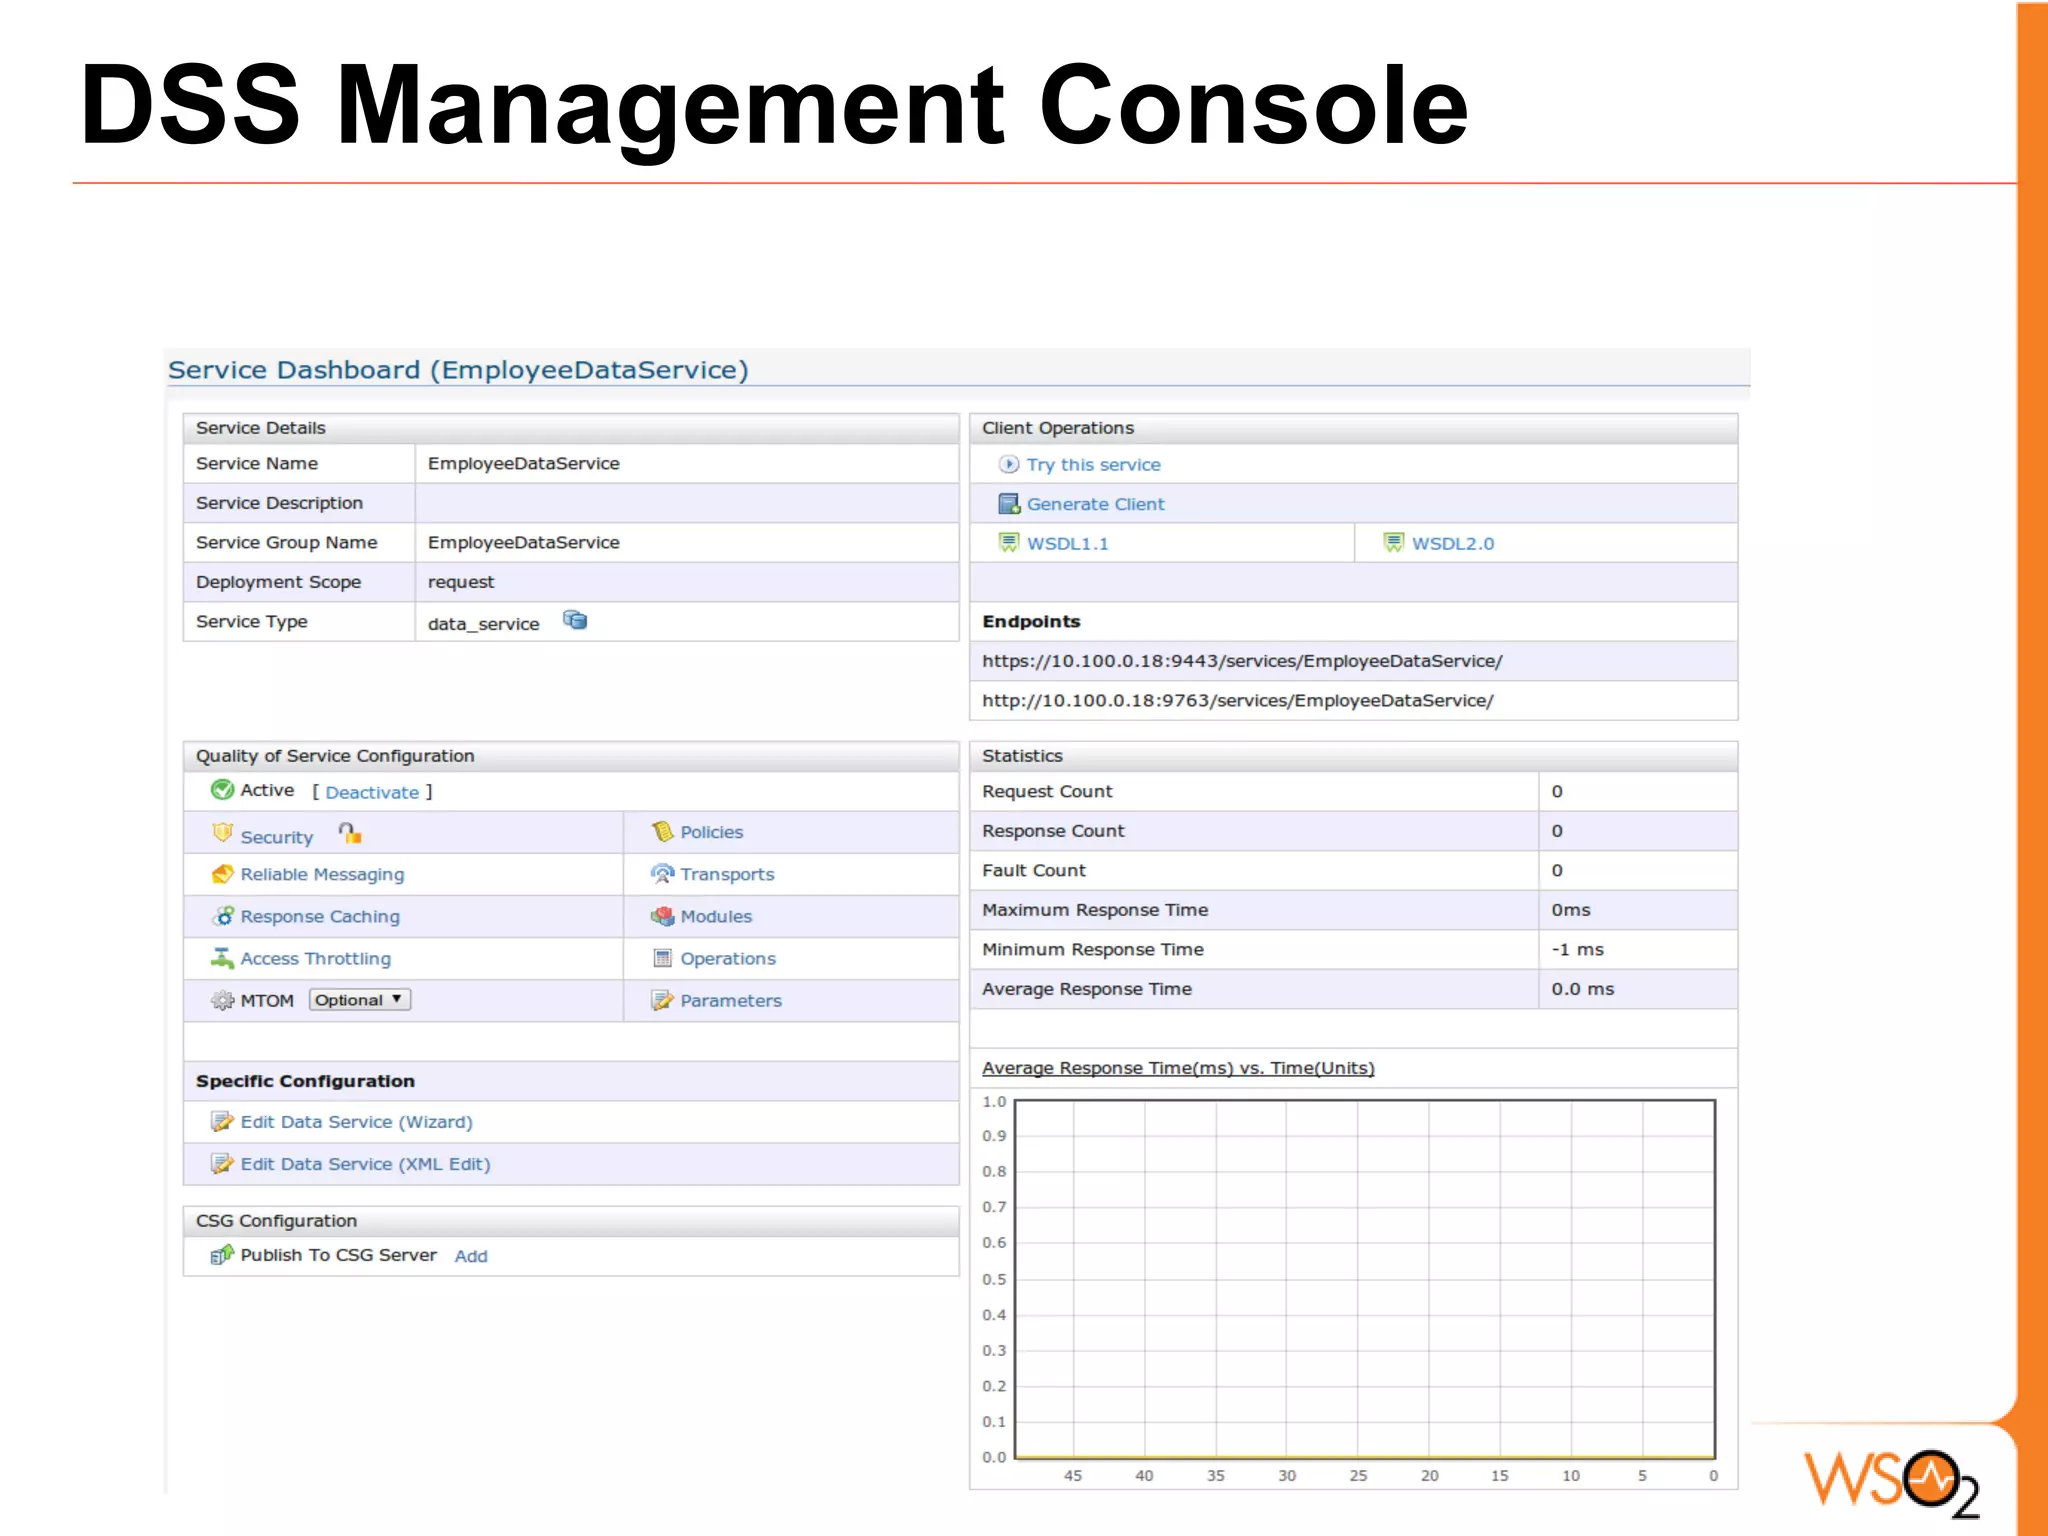This screenshot has width=2048, height=1536.
Task: Click the unlocked padlock icon next to Security
Action: 350,832
